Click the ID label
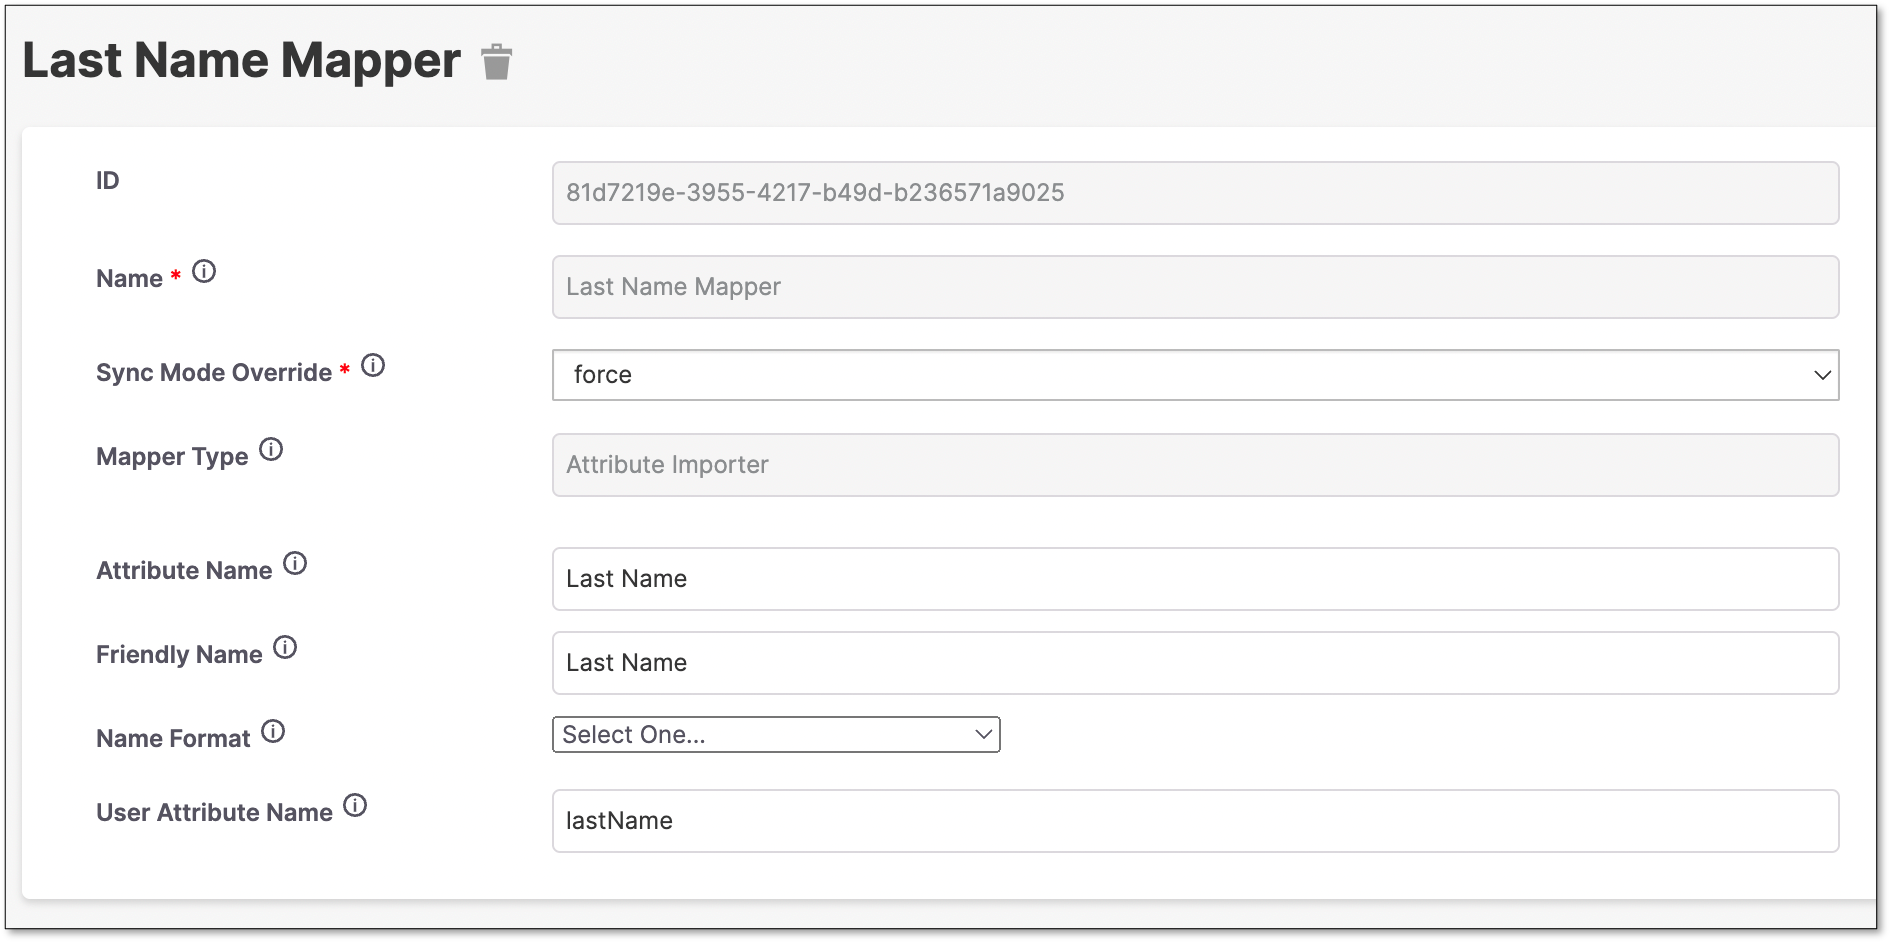 [107, 181]
